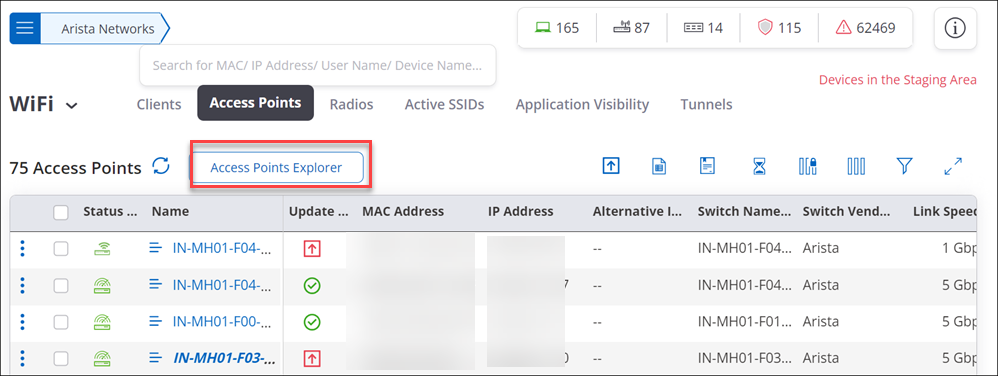Switch to the Radios tab
The height and width of the screenshot is (376, 999).
click(351, 105)
